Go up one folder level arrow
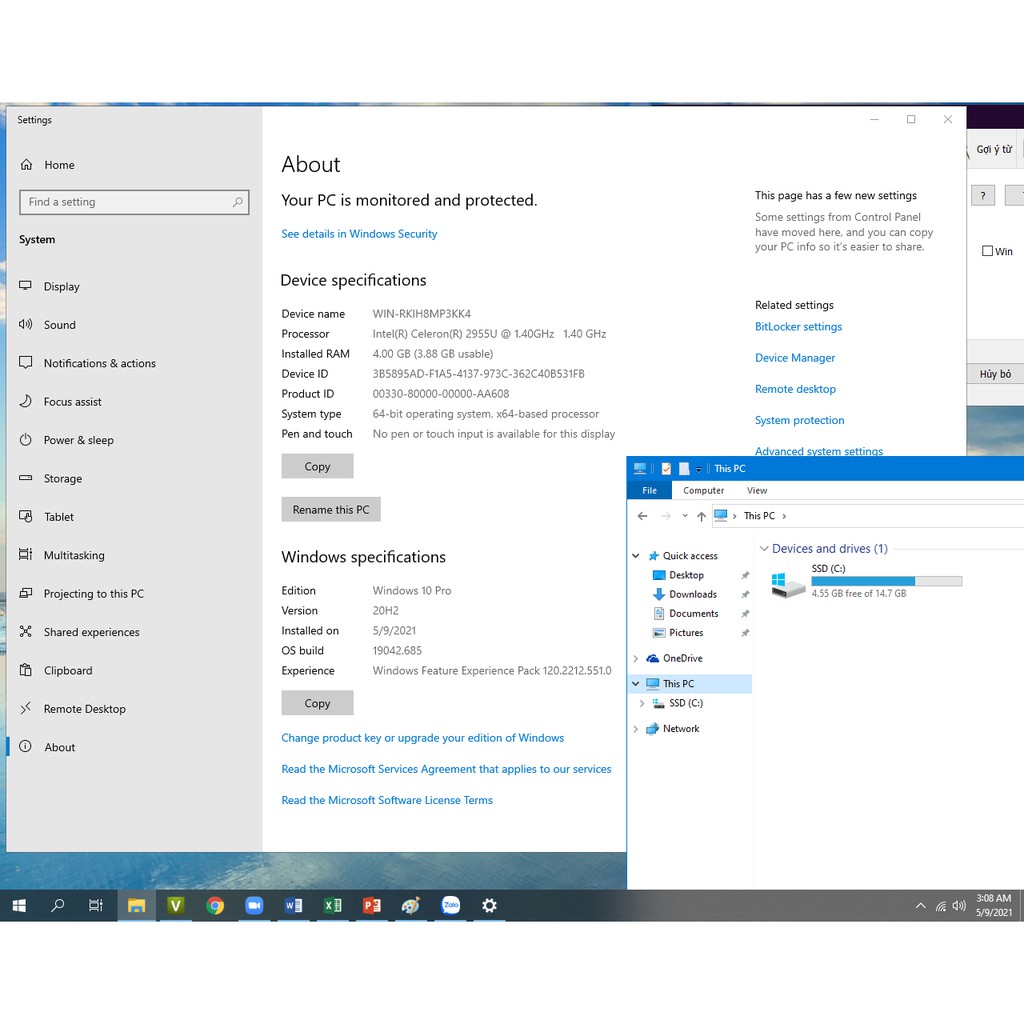Image resolution: width=1024 pixels, height=1024 pixels. pyautogui.click(x=701, y=516)
